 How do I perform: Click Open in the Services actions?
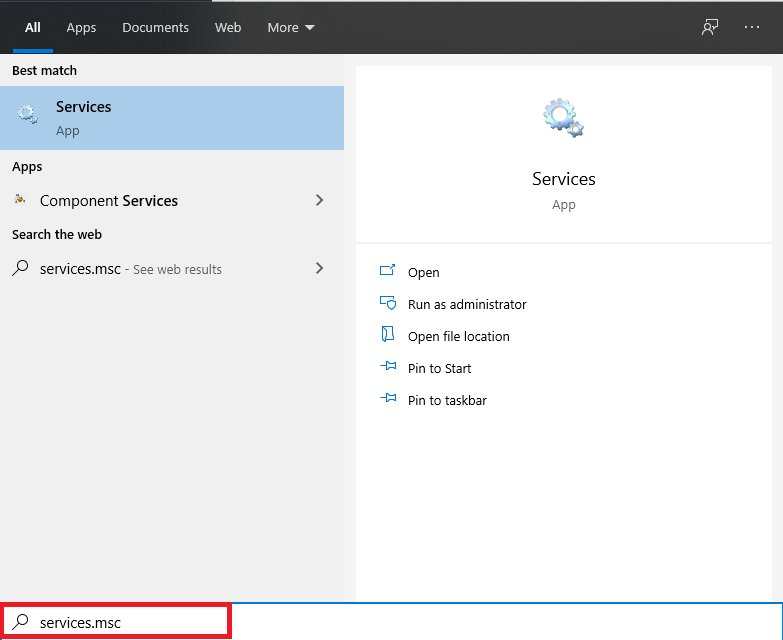click(423, 273)
